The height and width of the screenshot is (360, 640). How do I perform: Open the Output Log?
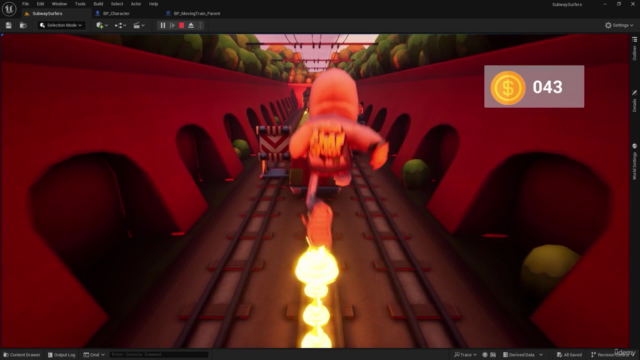pyautogui.click(x=61, y=355)
